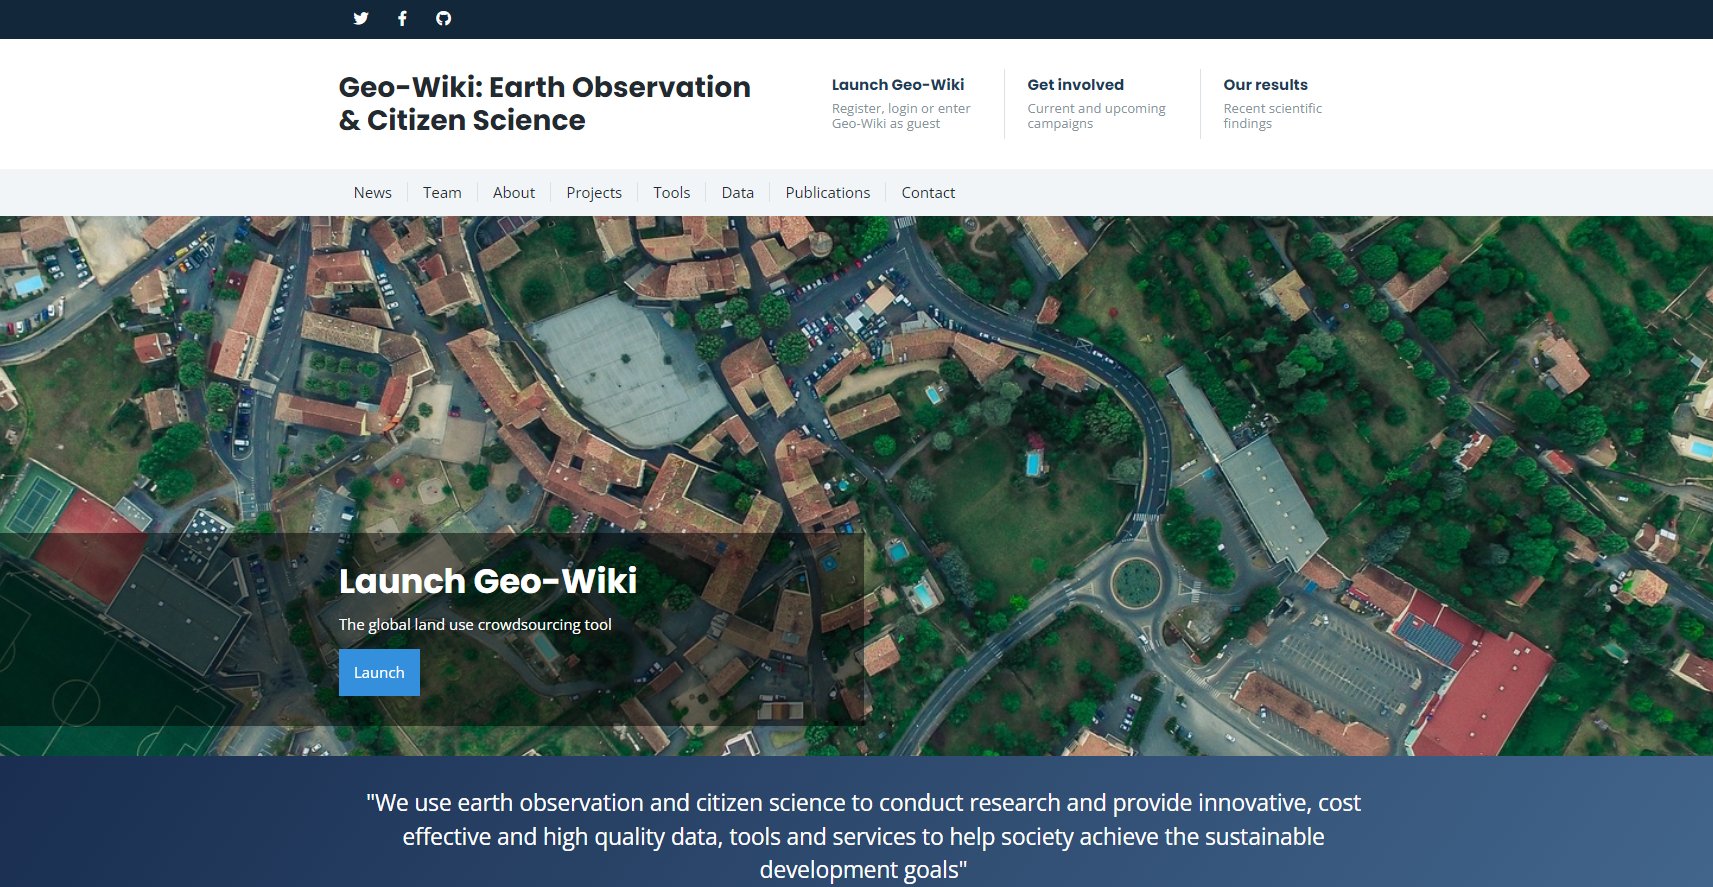The width and height of the screenshot is (1713, 887).
Task: Open the Get involved header link
Action: 1075,85
